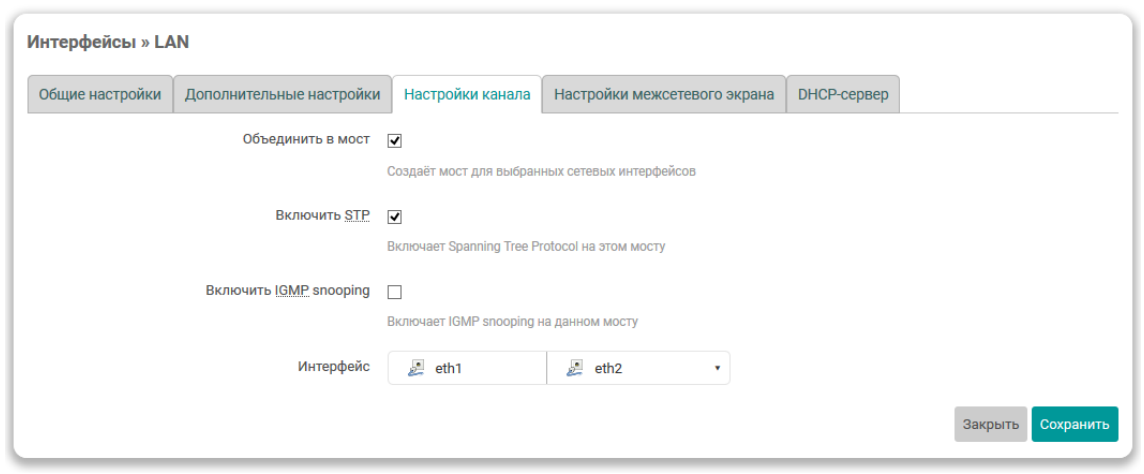Open the "Дополнительные настройки" tab
1144x474 pixels.
282,95
